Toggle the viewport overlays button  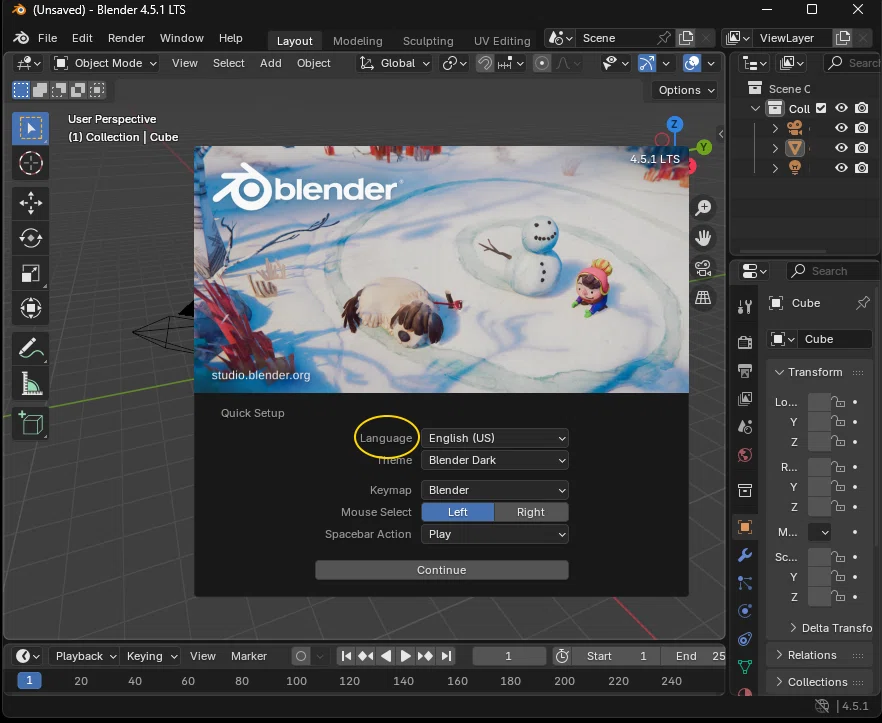(692, 63)
